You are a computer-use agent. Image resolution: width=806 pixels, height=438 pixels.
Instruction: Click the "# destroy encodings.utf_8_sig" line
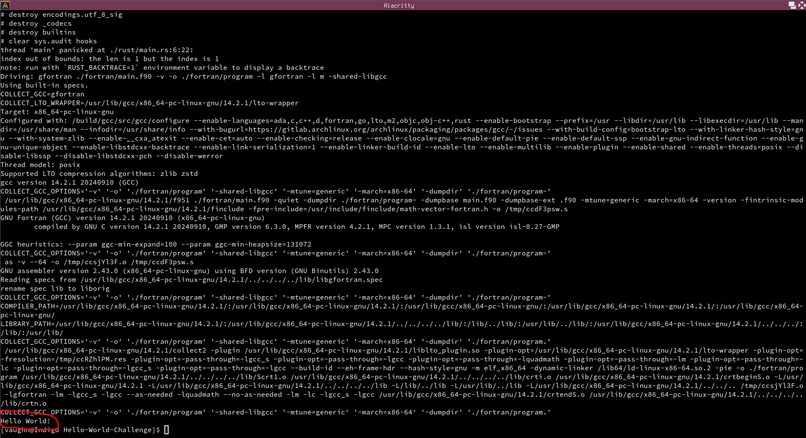62,14
